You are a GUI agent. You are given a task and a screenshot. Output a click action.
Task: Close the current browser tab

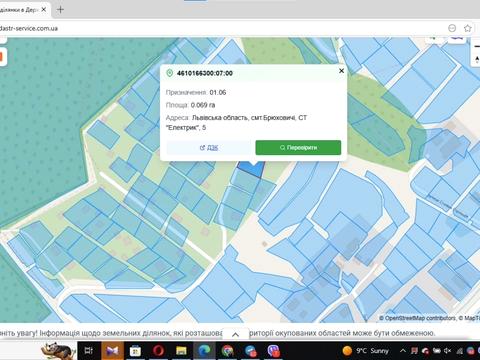(44, 10)
